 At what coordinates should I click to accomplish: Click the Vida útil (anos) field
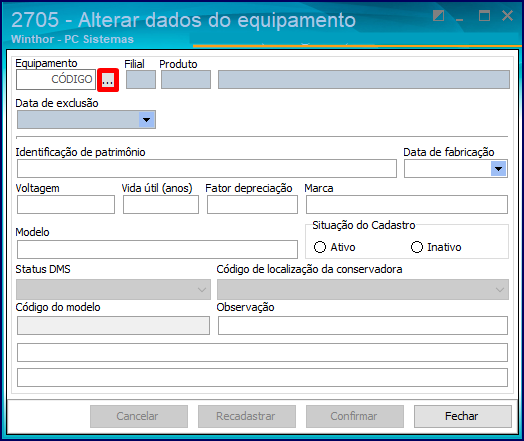(161, 204)
